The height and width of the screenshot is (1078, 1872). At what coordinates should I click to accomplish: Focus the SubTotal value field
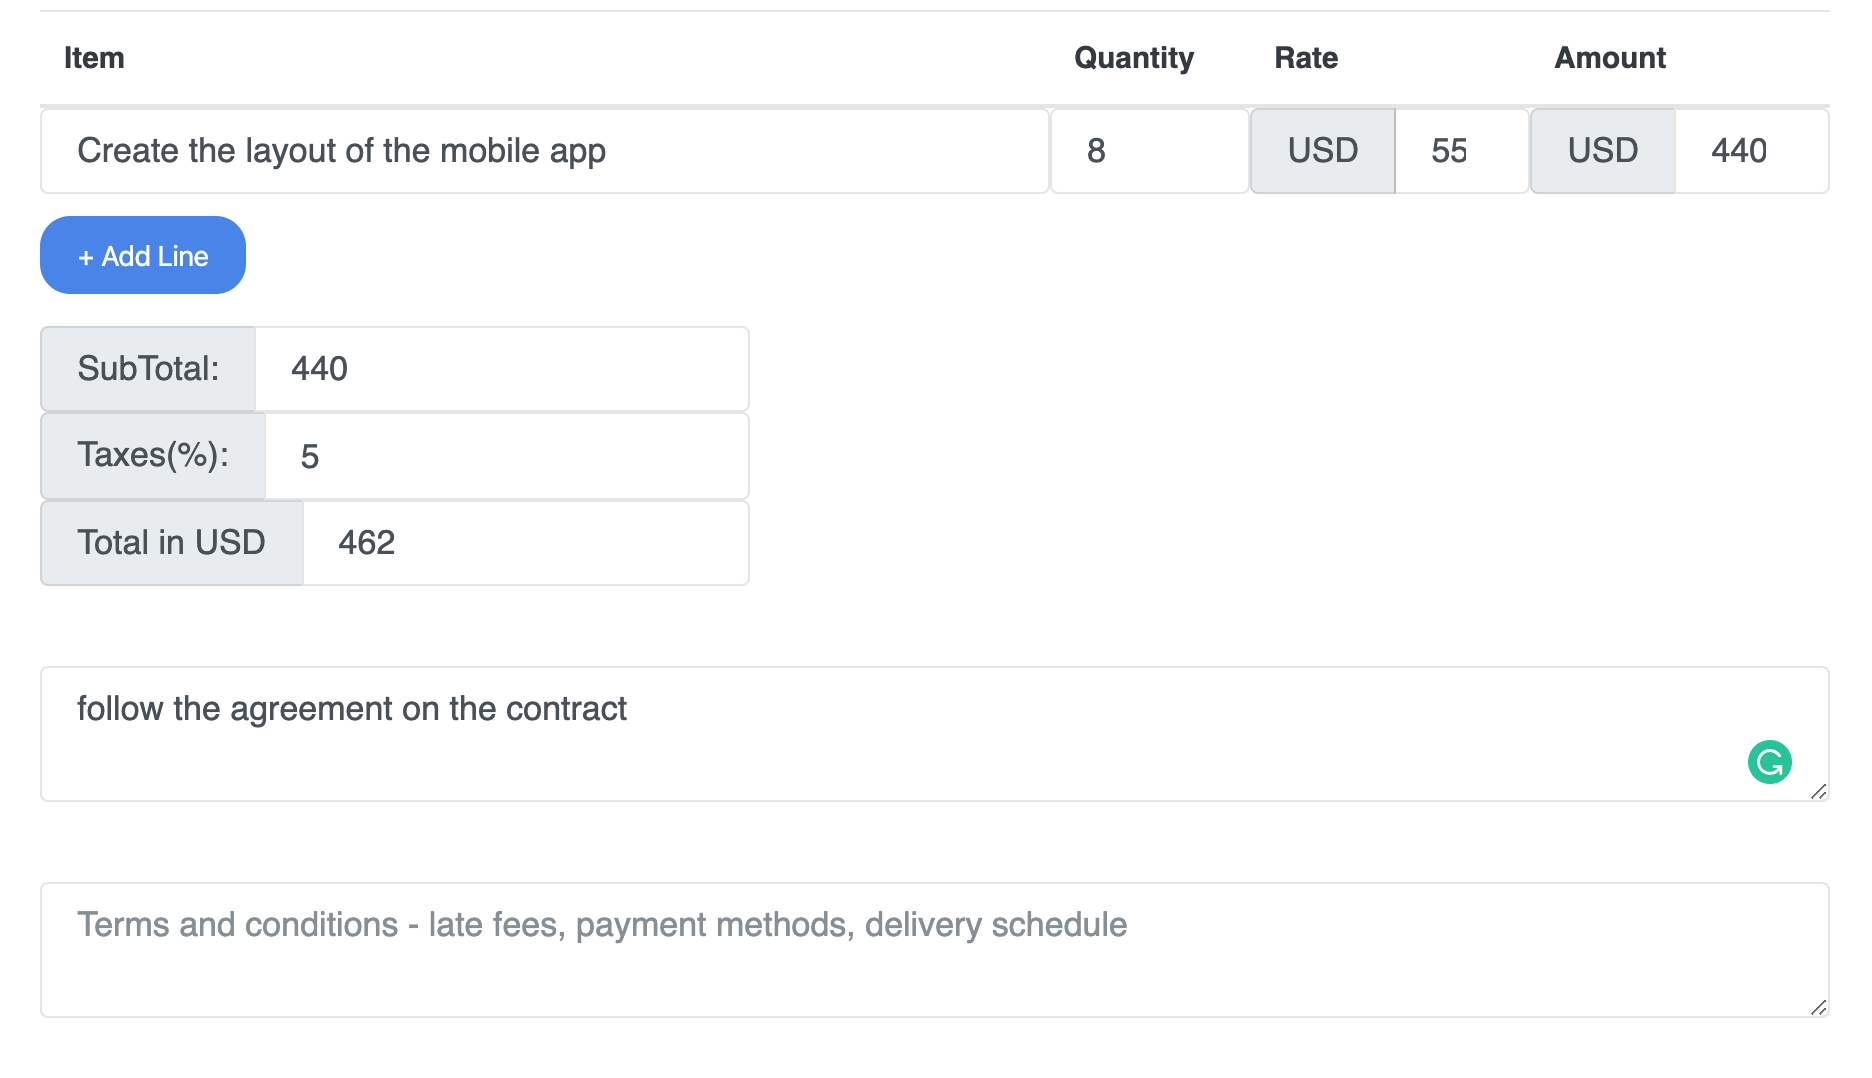[500, 369]
